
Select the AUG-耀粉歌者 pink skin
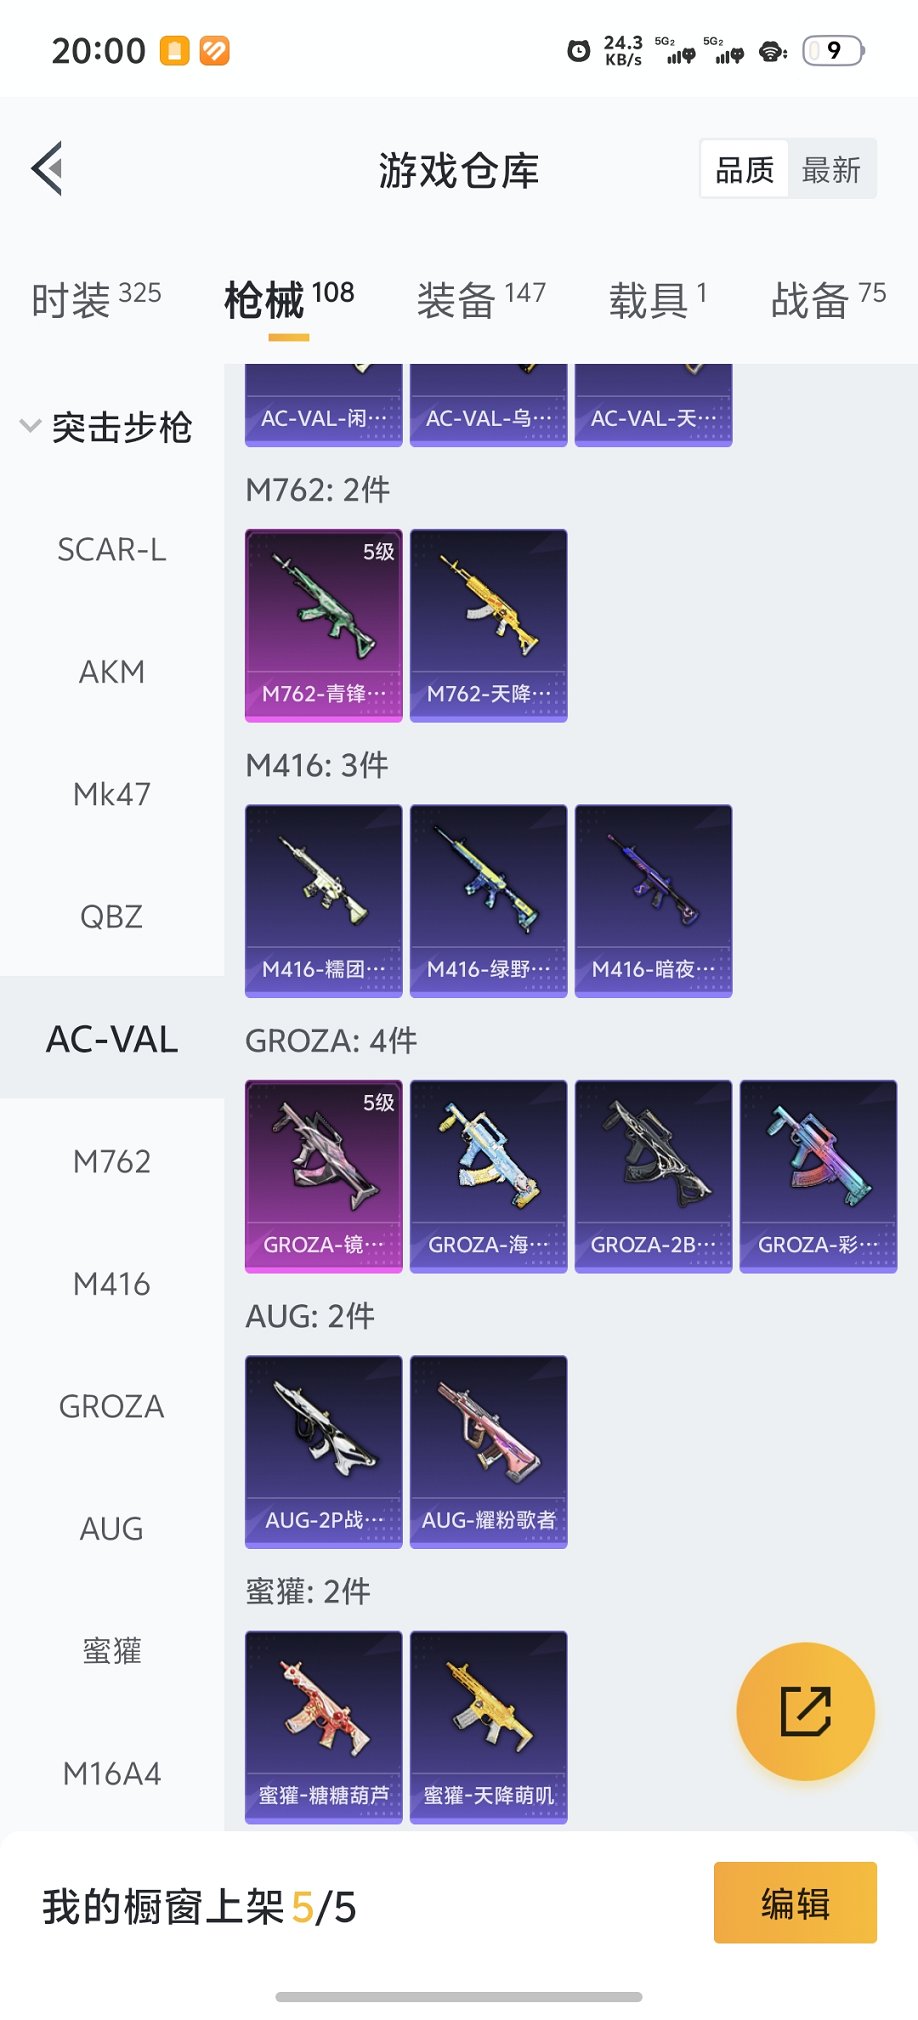click(489, 1451)
